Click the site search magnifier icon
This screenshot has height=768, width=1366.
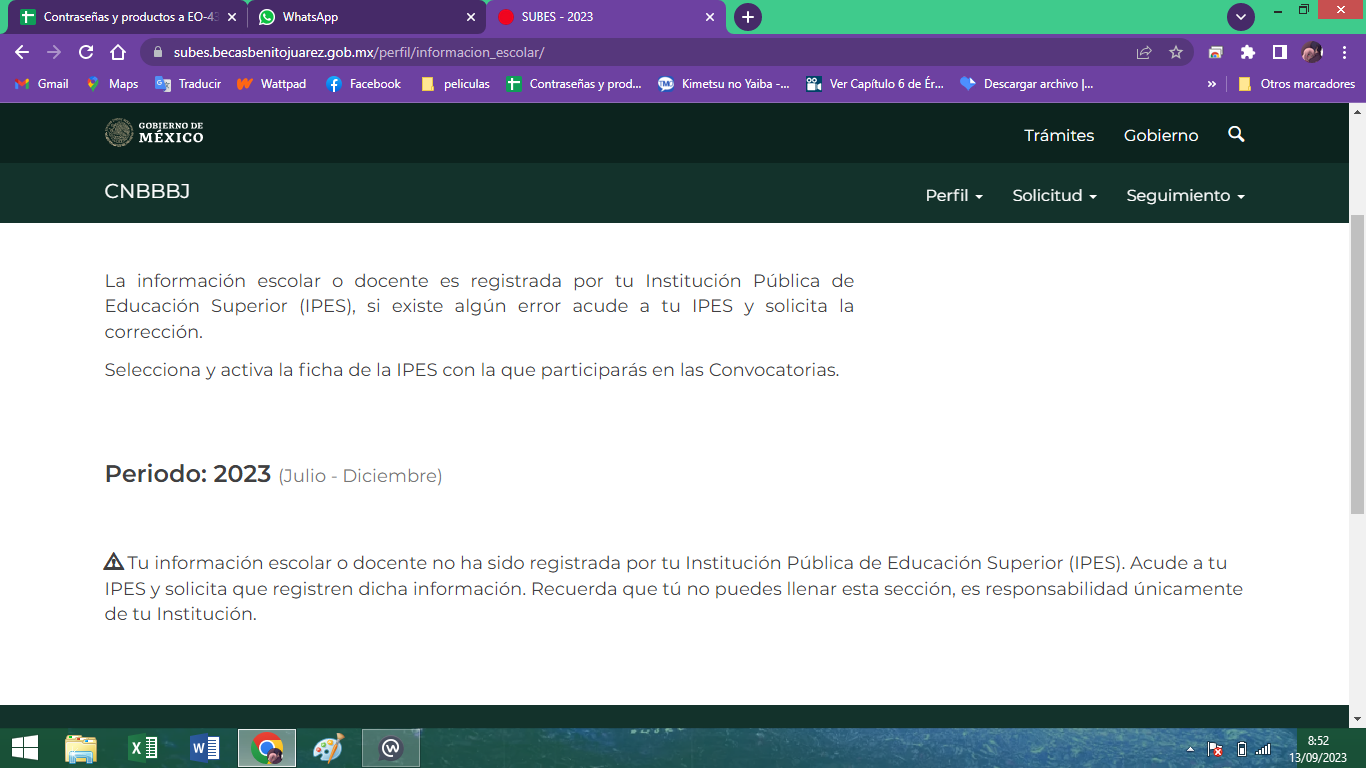point(1236,134)
